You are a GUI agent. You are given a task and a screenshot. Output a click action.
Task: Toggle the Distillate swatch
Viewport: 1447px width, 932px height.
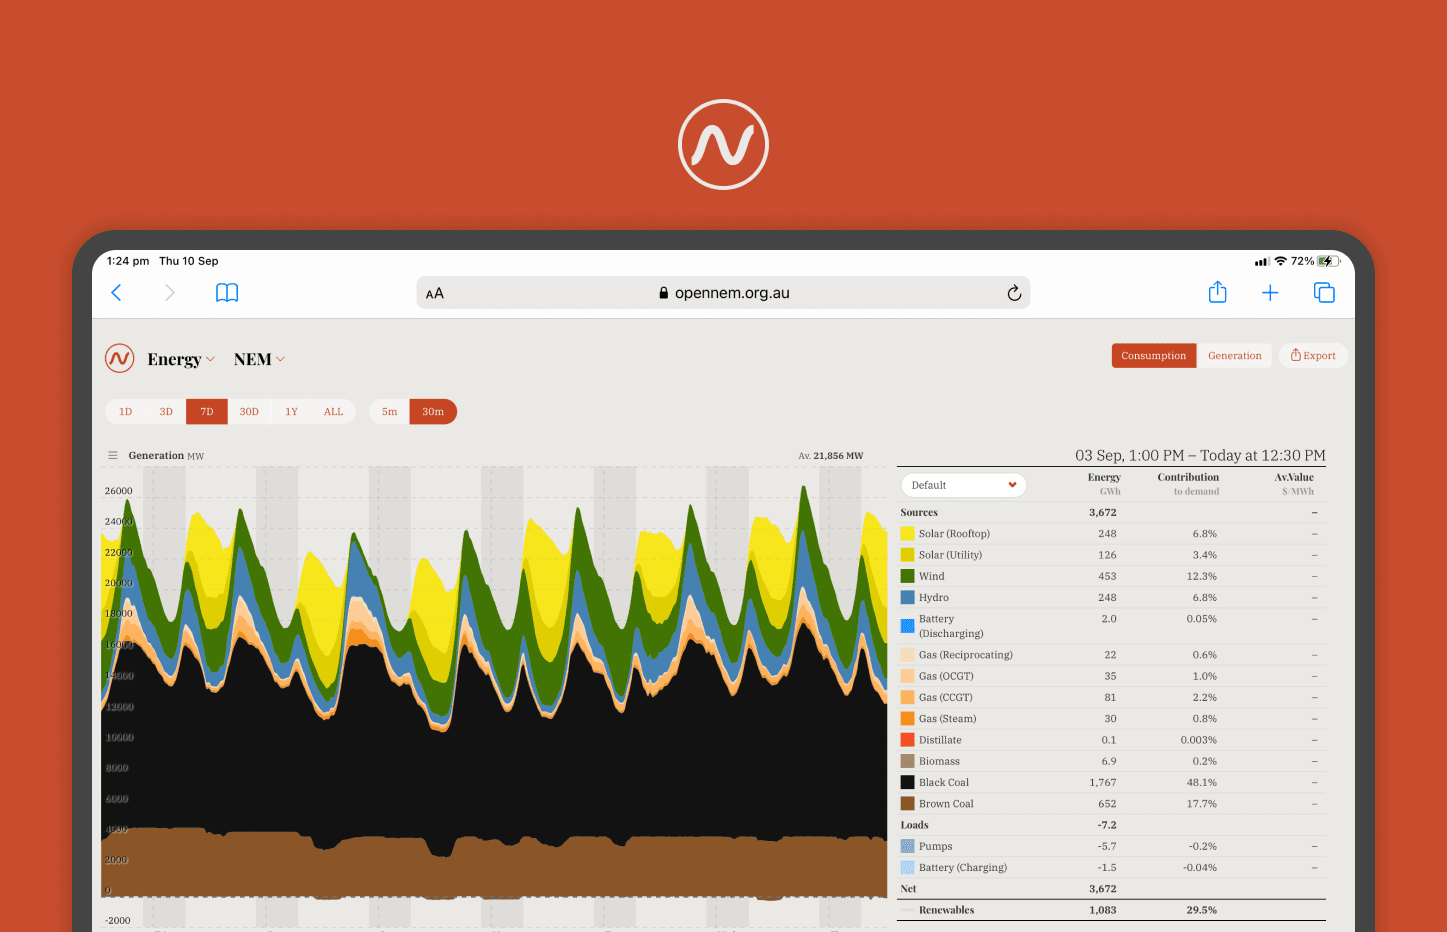point(908,740)
